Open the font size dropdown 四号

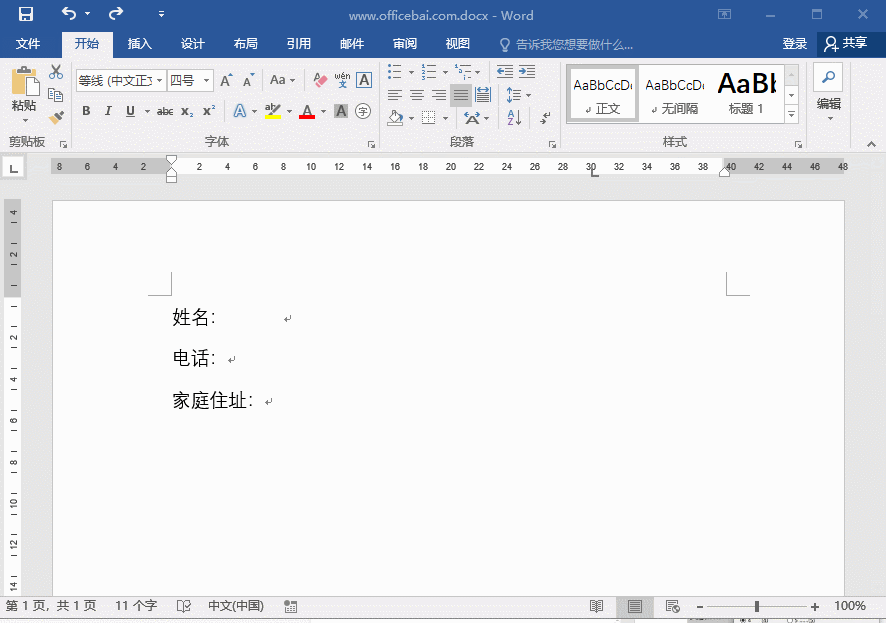pyautogui.click(x=207, y=81)
